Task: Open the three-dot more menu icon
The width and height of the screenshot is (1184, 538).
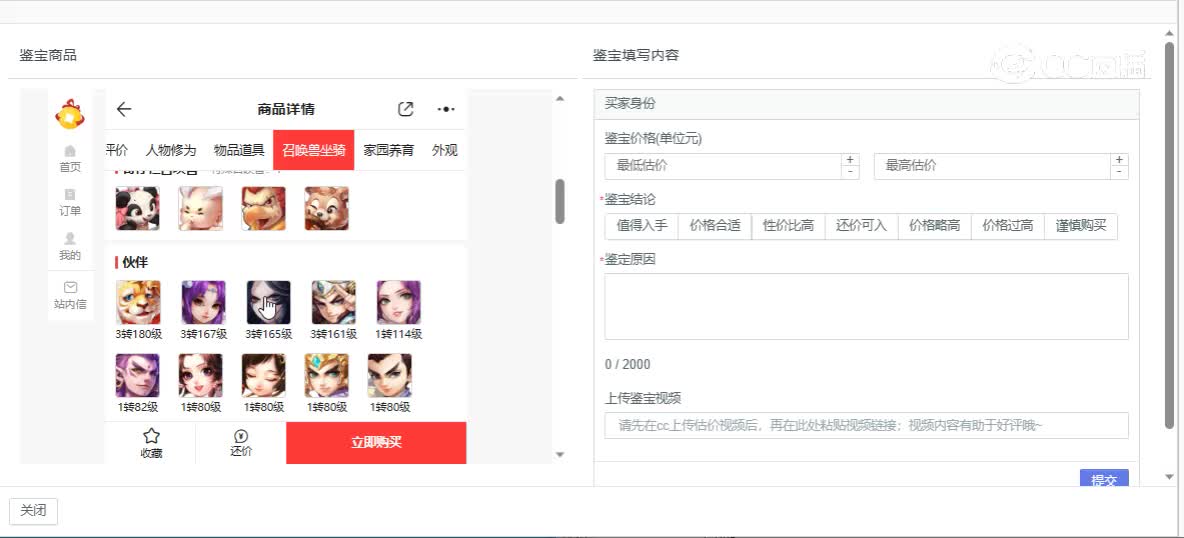Action: [446, 110]
